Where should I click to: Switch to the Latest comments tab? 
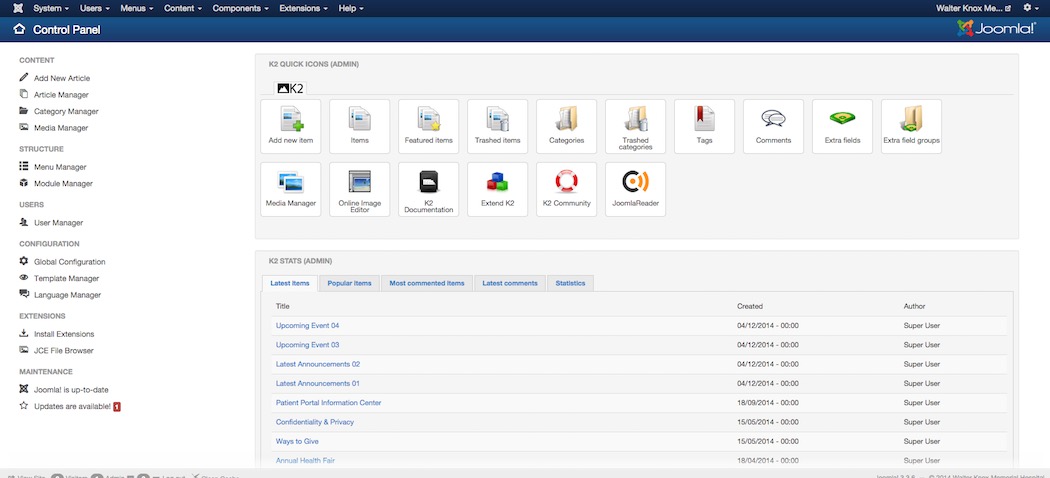coord(510,283)
